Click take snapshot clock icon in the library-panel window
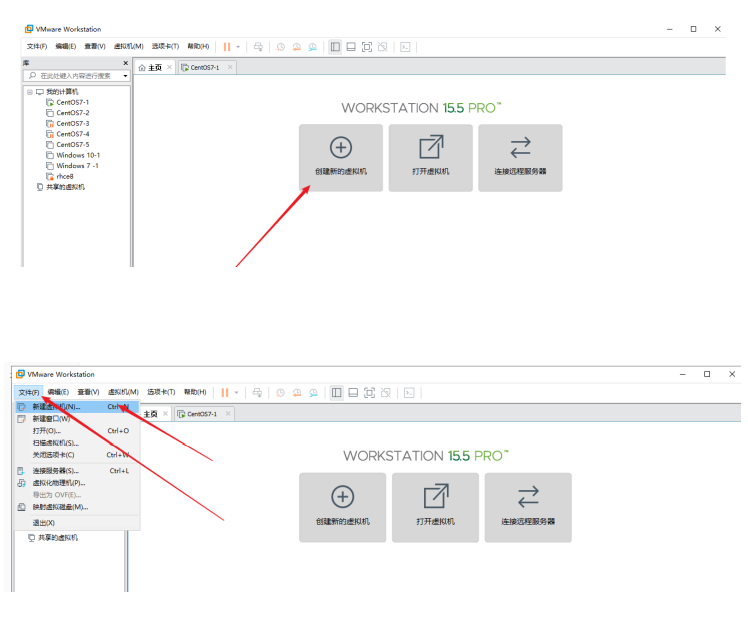 pyautogui.click(x=280, y=47)
